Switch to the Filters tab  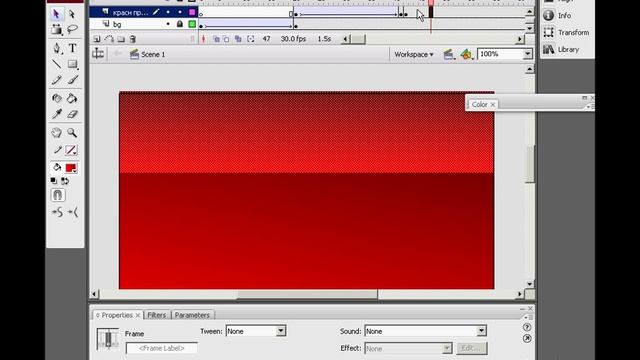pos(157,315)
